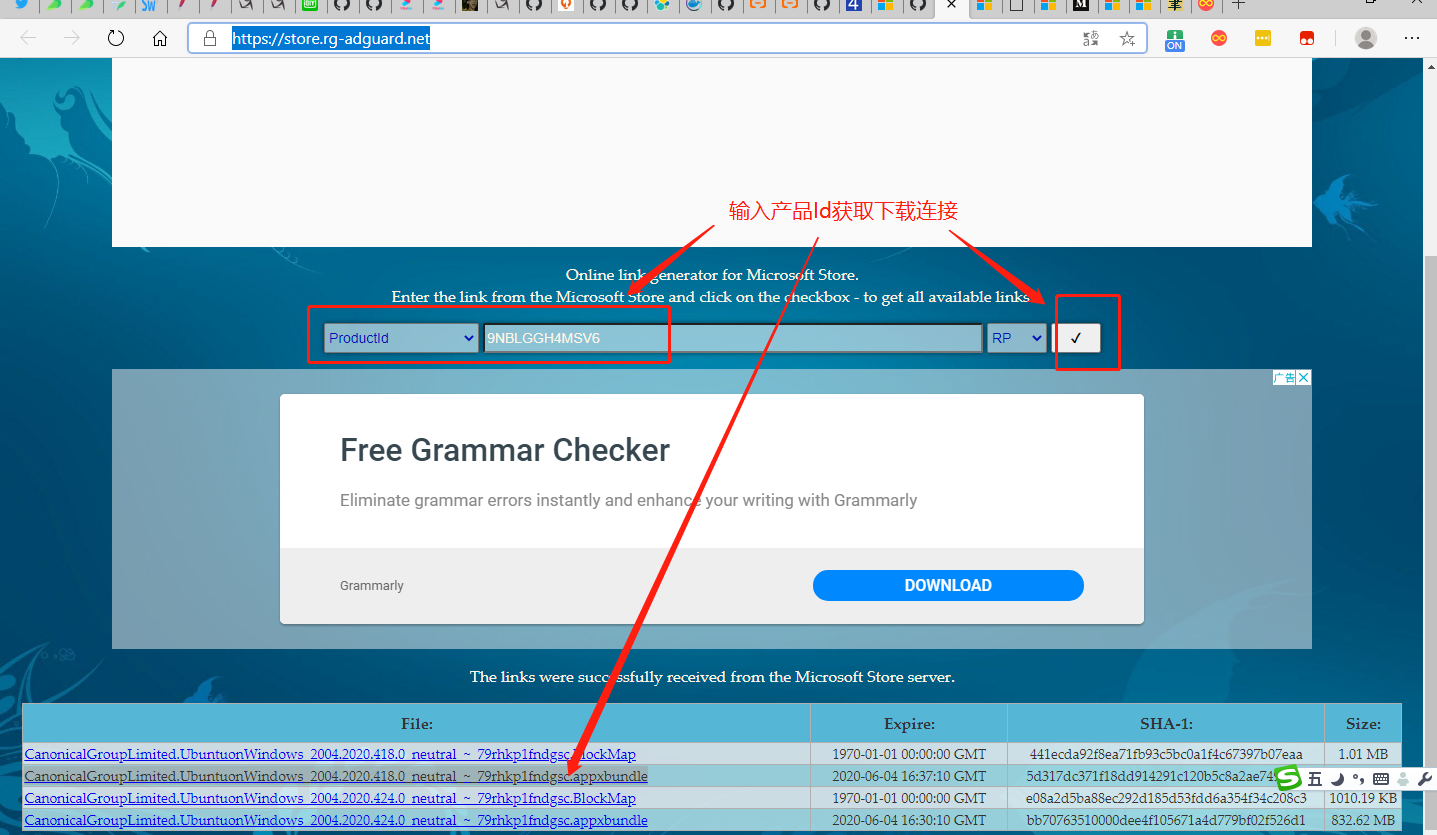This screenshot has width=1437, height=835.
Task: Switch to the SW tab
Action: tap(149, 5)
